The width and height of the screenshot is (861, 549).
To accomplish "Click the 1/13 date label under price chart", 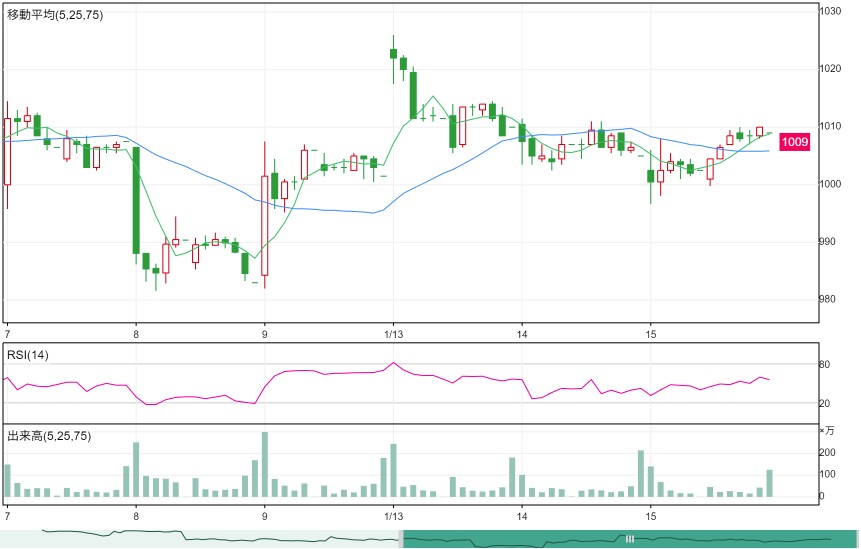I will [x=393, y=334].
